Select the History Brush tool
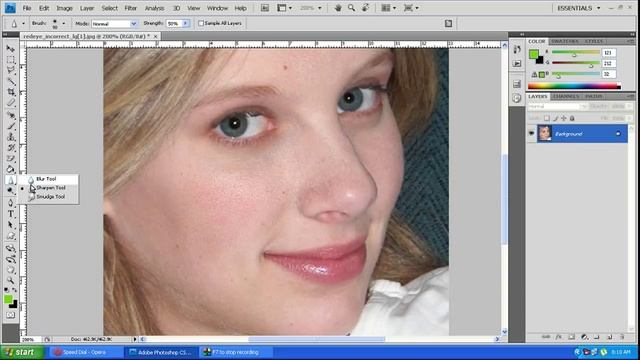The width and height of the screenshot is (640, 360). coord(11,148)
